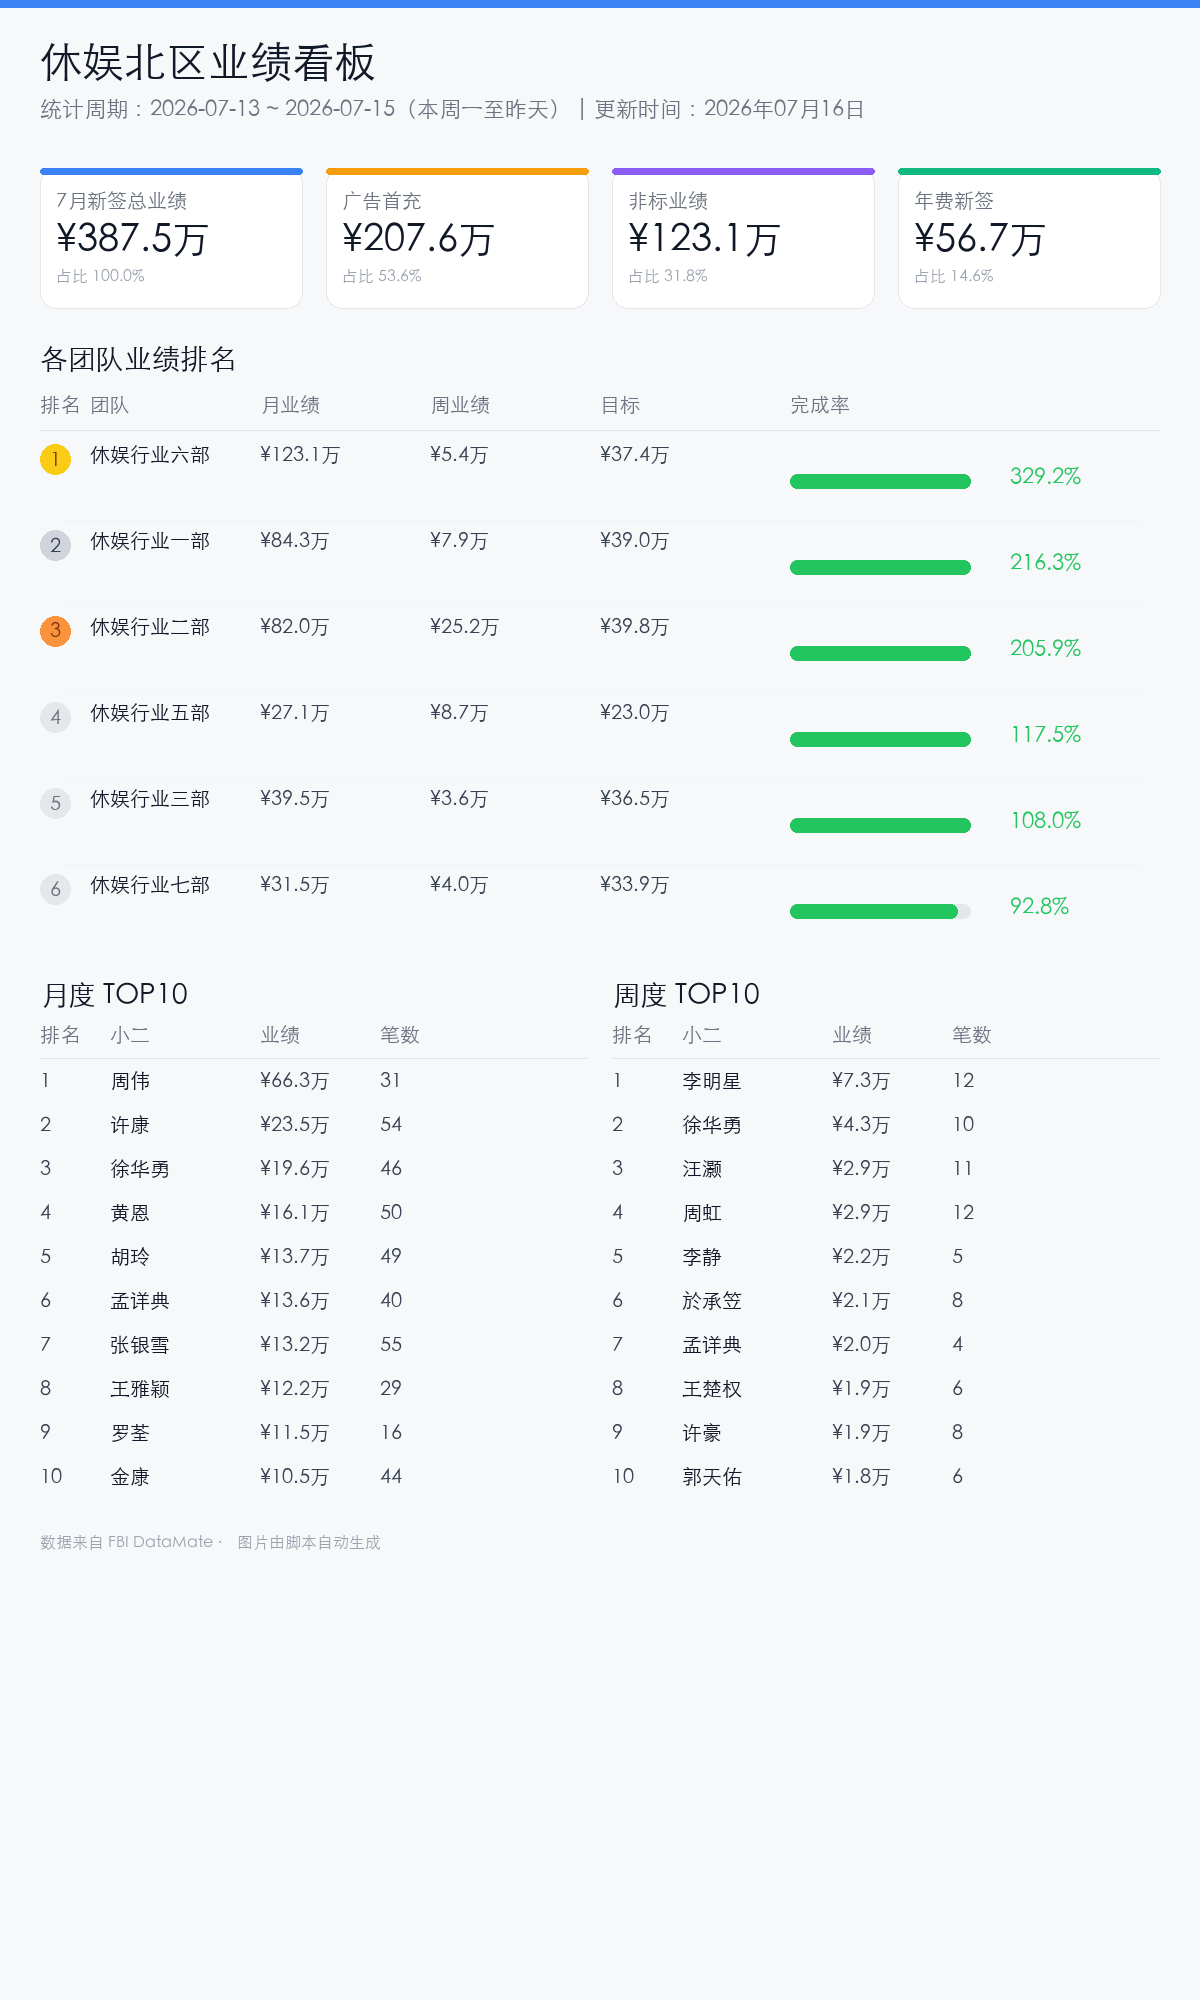Click the gray rank 2 badge
Screen dimensions: 1200x2000
55,545
